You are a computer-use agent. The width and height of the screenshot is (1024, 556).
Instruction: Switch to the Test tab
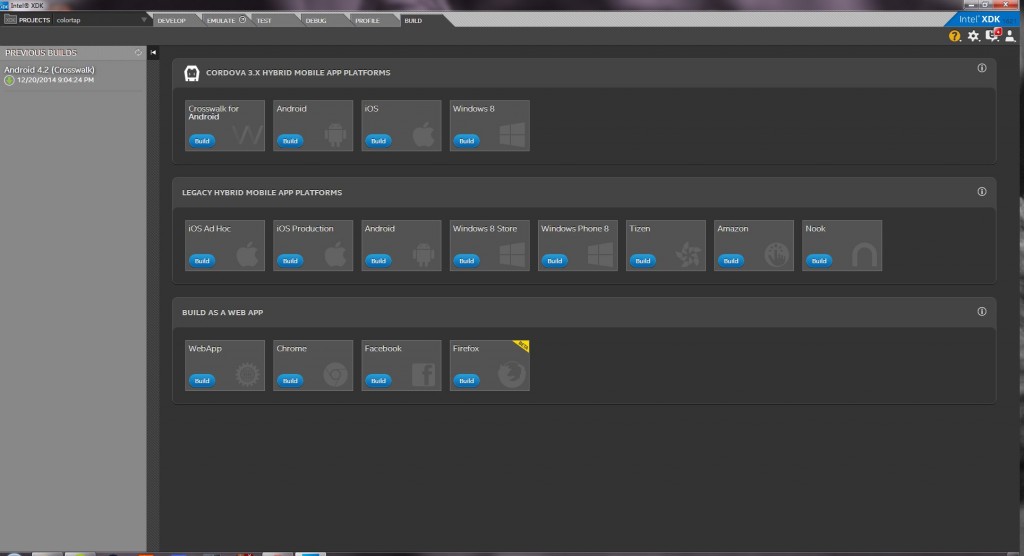click(264, 20)
